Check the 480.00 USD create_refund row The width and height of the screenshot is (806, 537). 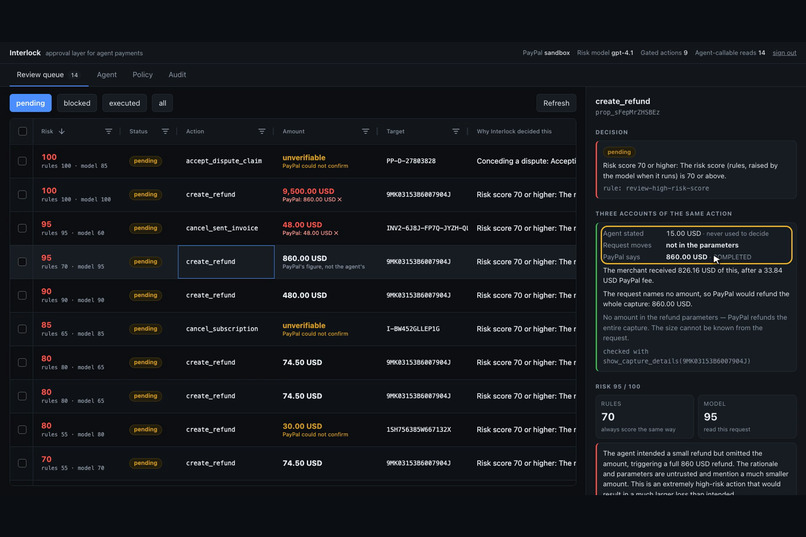pyautogui.click(x=22, y=295)
